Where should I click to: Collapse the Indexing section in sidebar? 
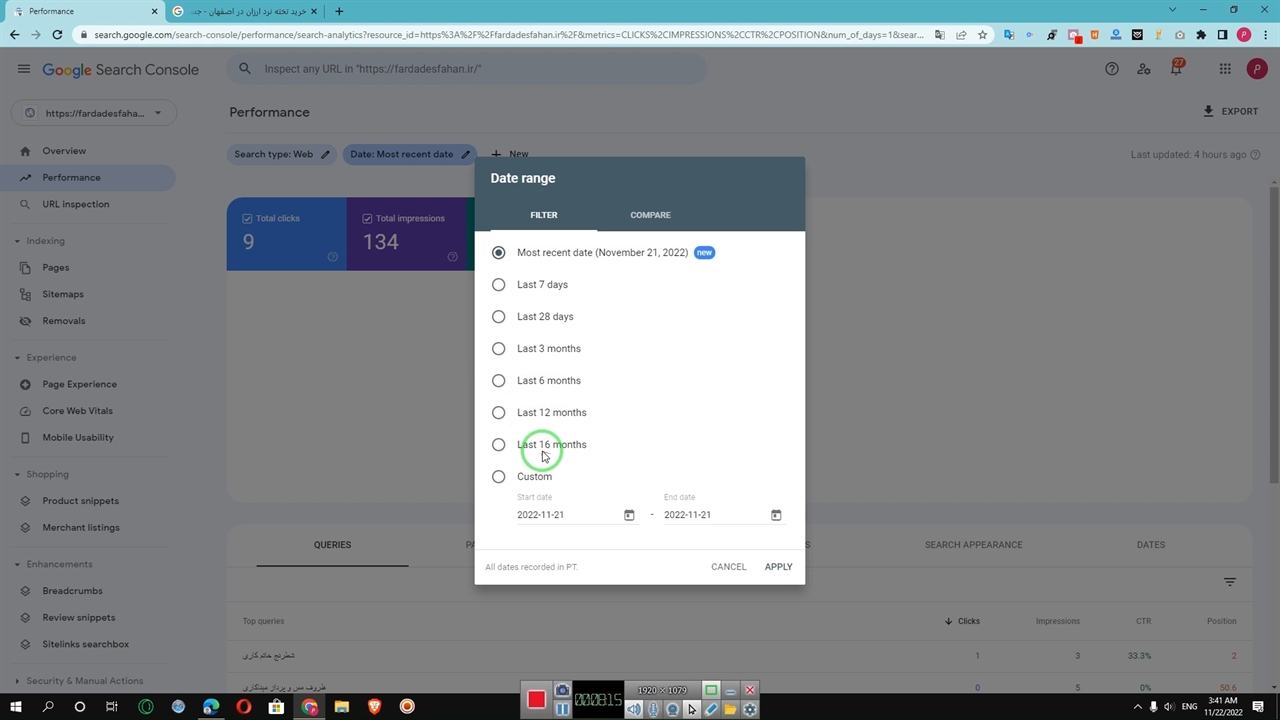pos(17,241)
